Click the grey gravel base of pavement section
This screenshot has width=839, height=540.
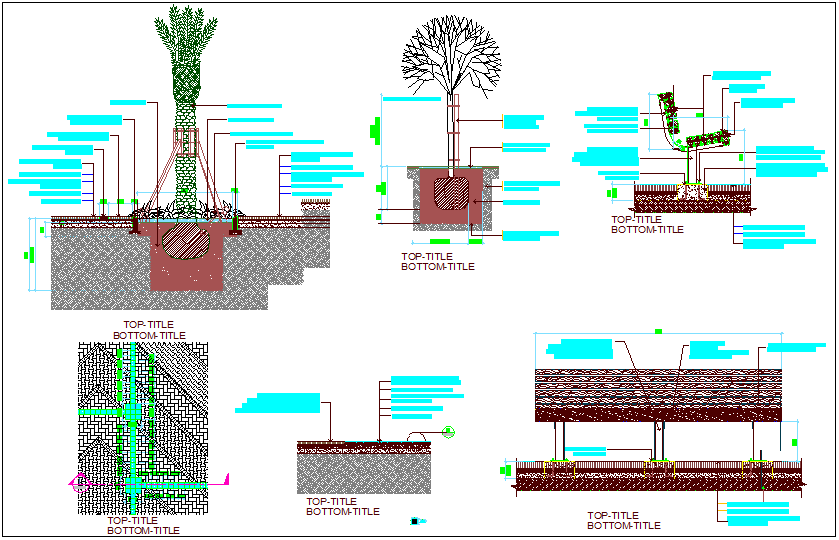(363, 472)
